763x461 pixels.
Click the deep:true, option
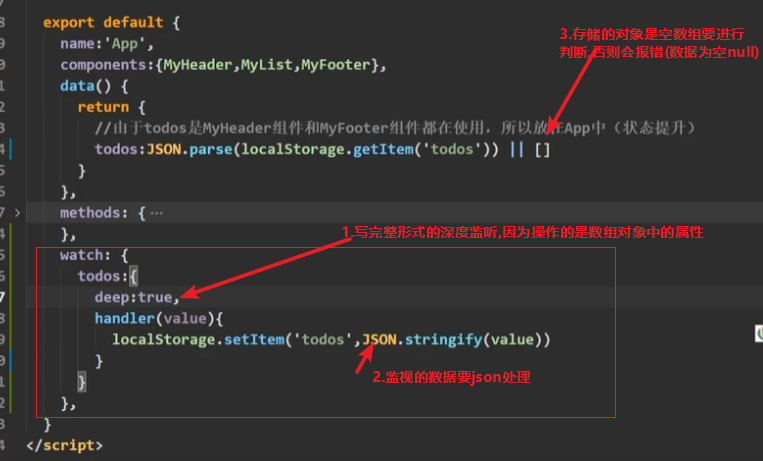tap(137, 297)
